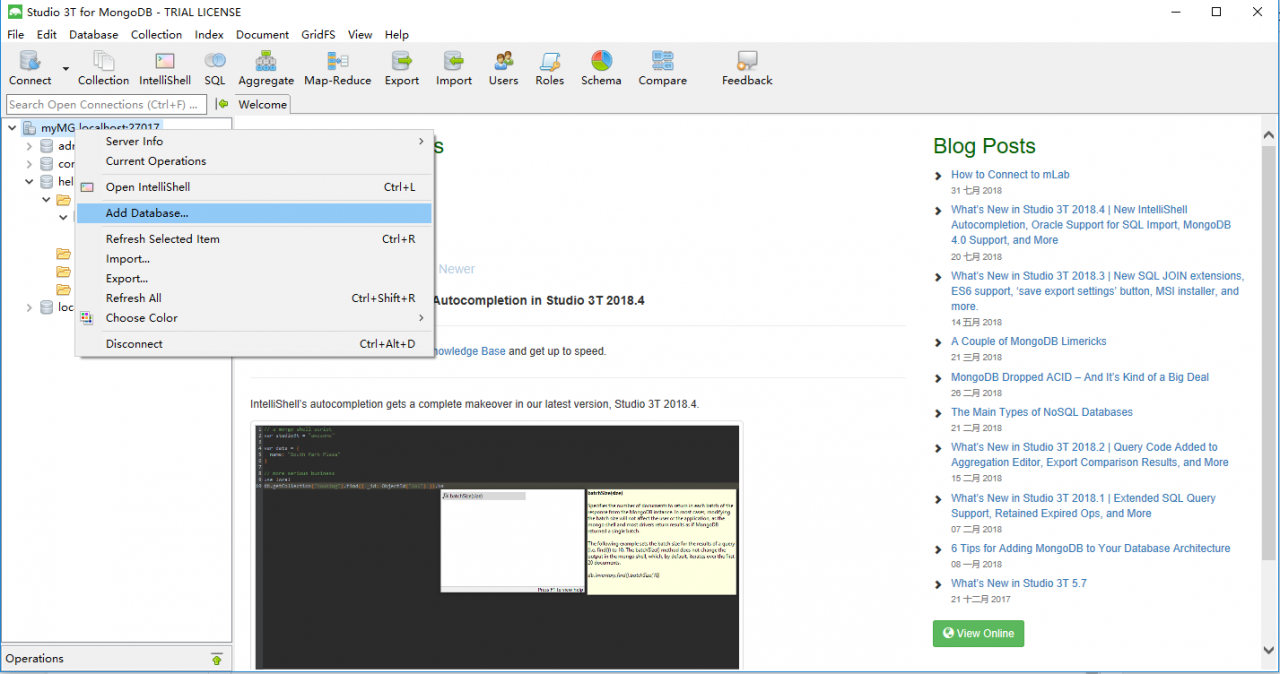Open the Schema analyzer icon

pos(601,68)
